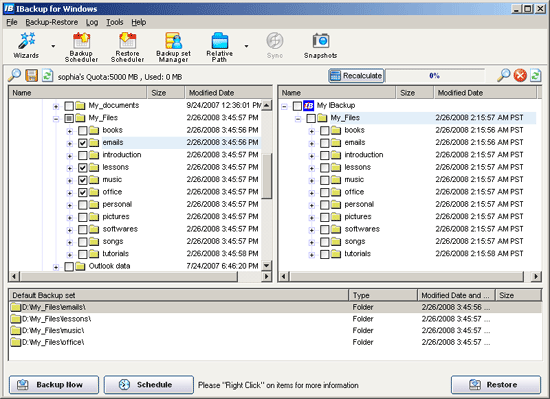Click the 0% quota progress bar
The height and width of the screenshot is (399, 550).
tap(435, 75)
